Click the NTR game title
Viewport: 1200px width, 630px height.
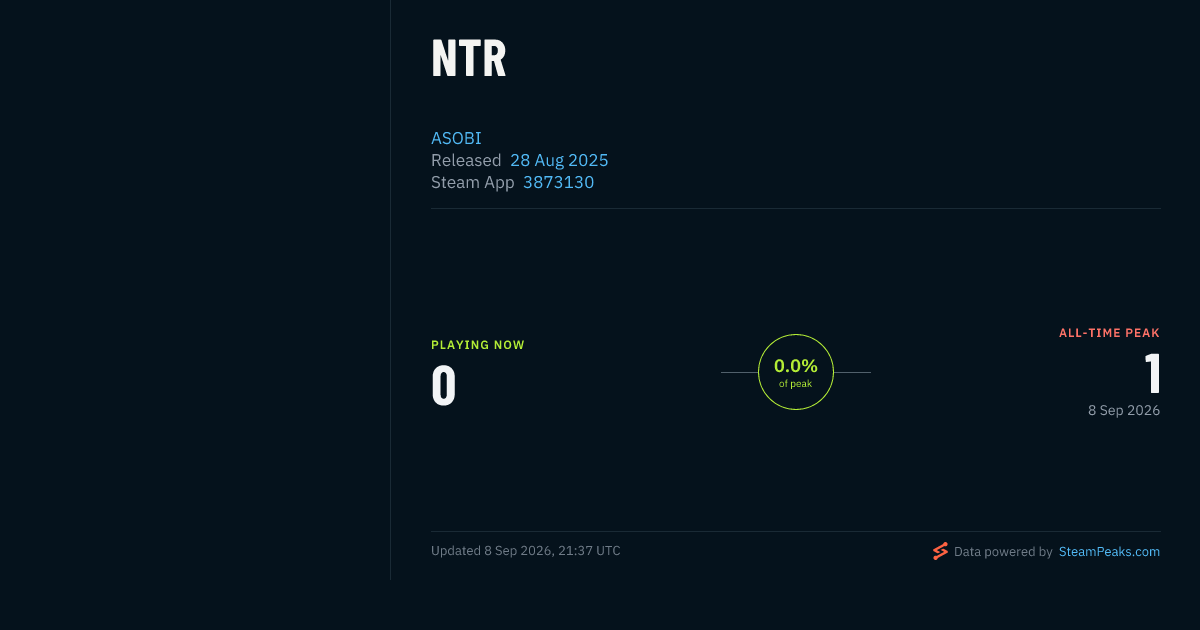[x=469, y=59]
